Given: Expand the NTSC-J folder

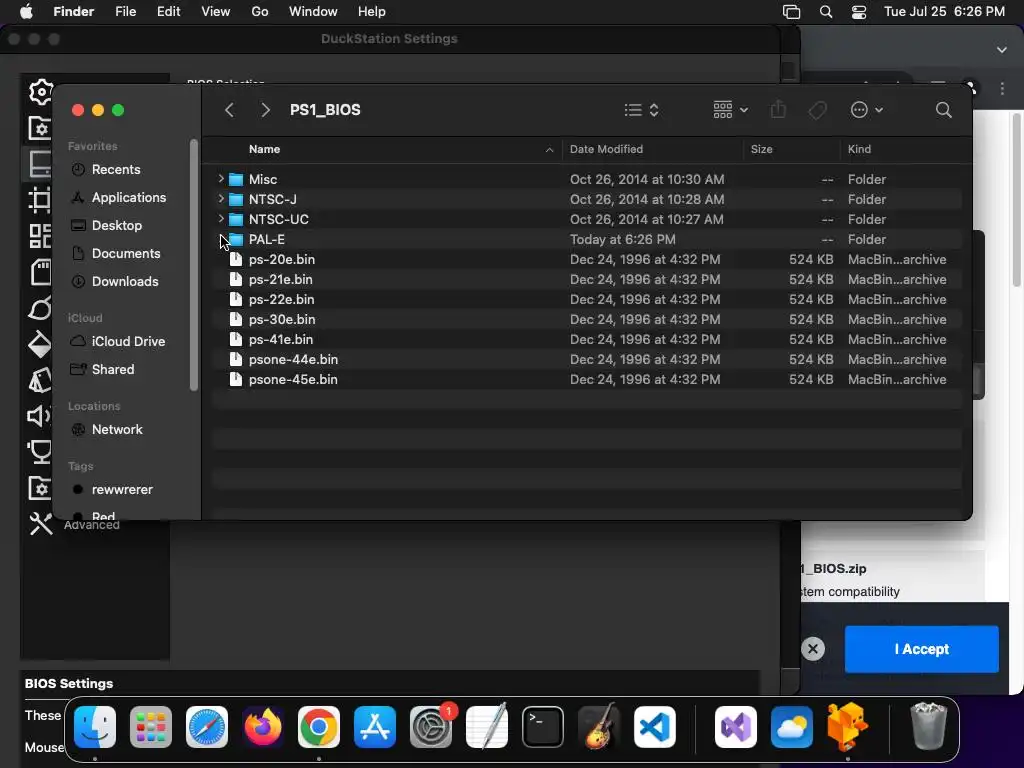Looking at the screenshot, I should tap(221, 199).
